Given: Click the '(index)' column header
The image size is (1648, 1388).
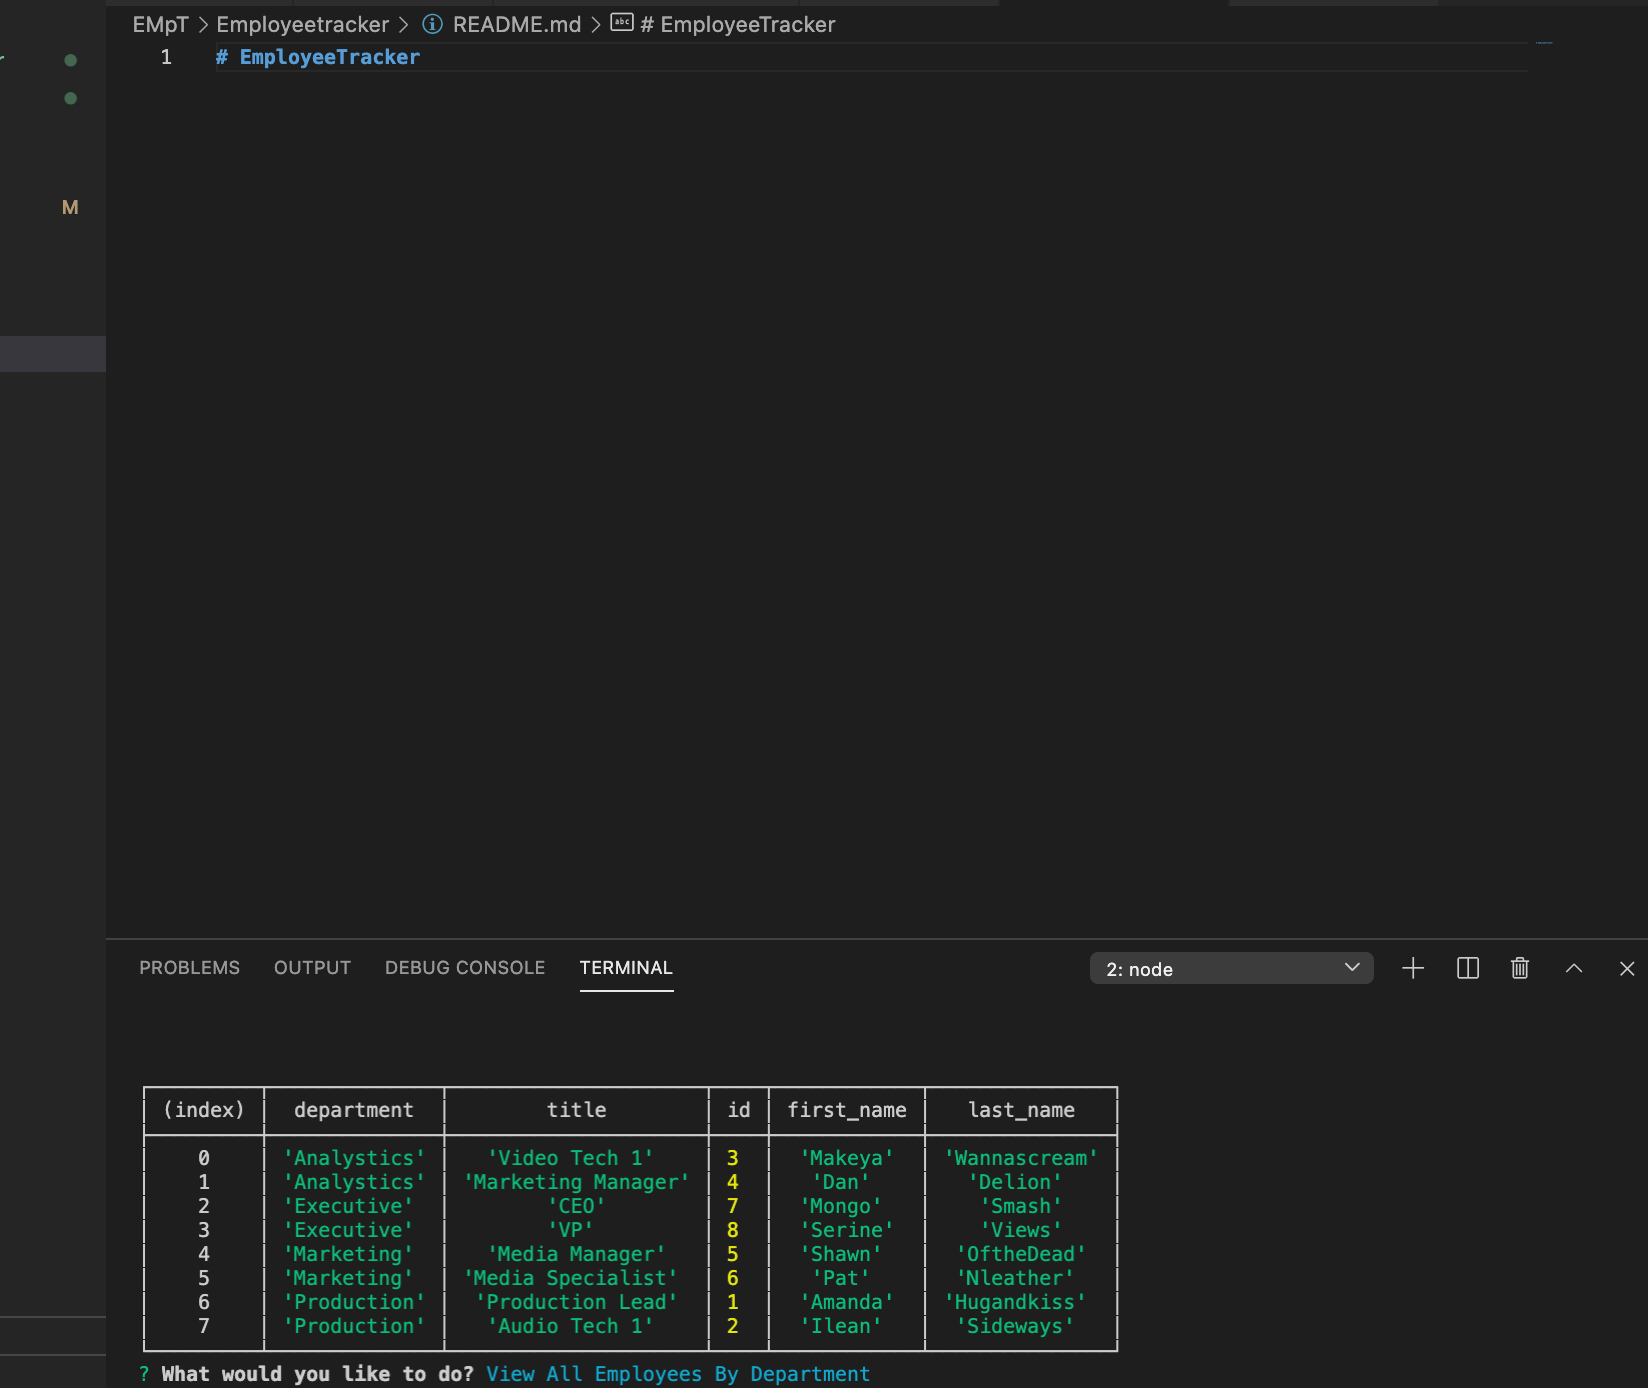Looking at the screenshot, I should [x=204, y=1110].
